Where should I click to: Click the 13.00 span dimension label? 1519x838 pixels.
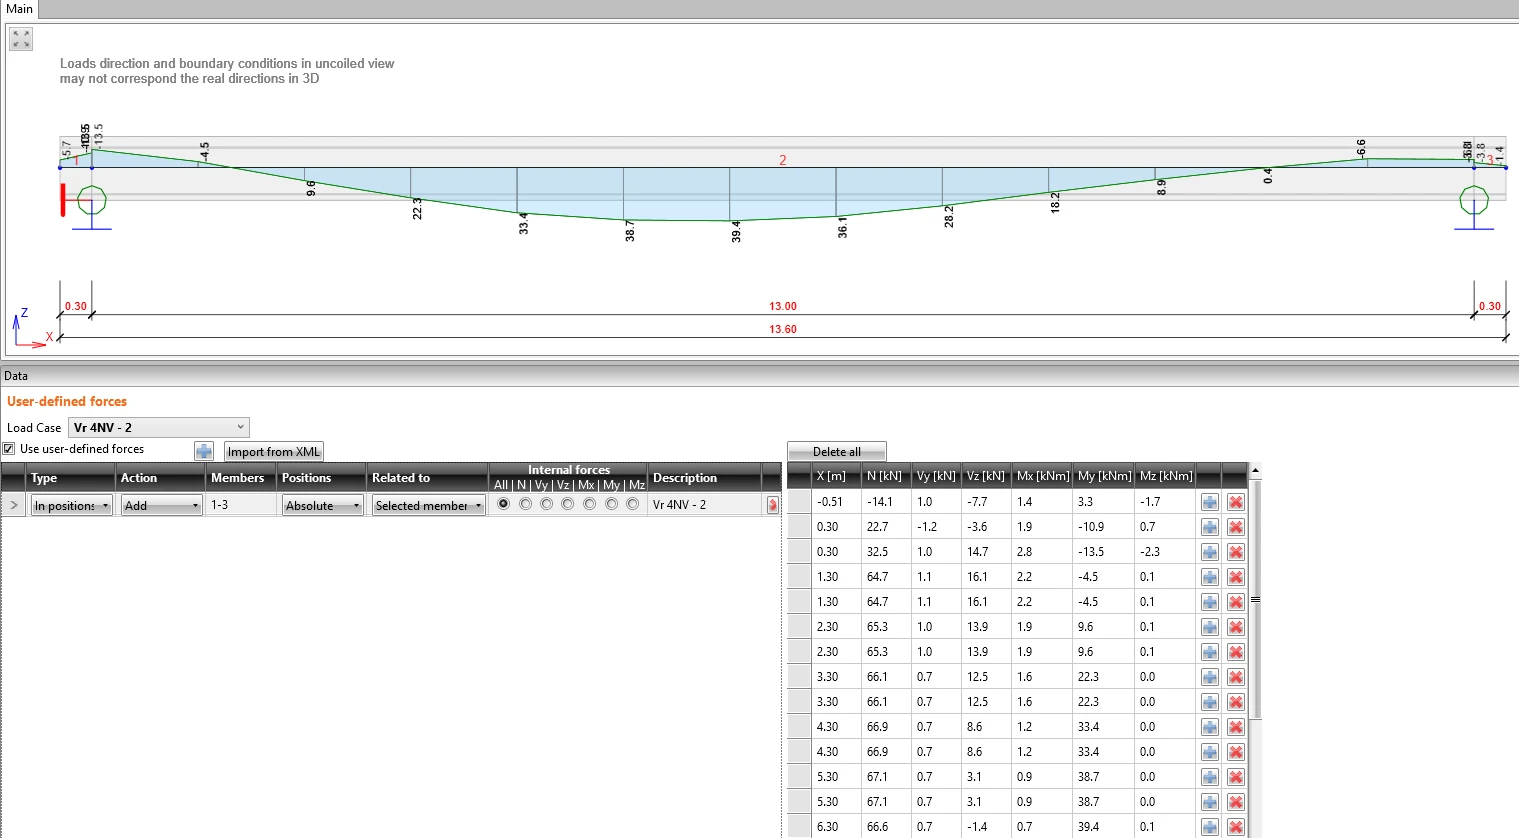(783, 306)
